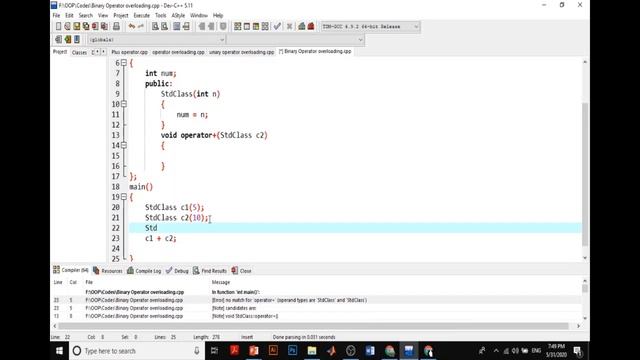Switch to the Plus operator.cpp tab
640x360 pixels.
coord(129,52)
